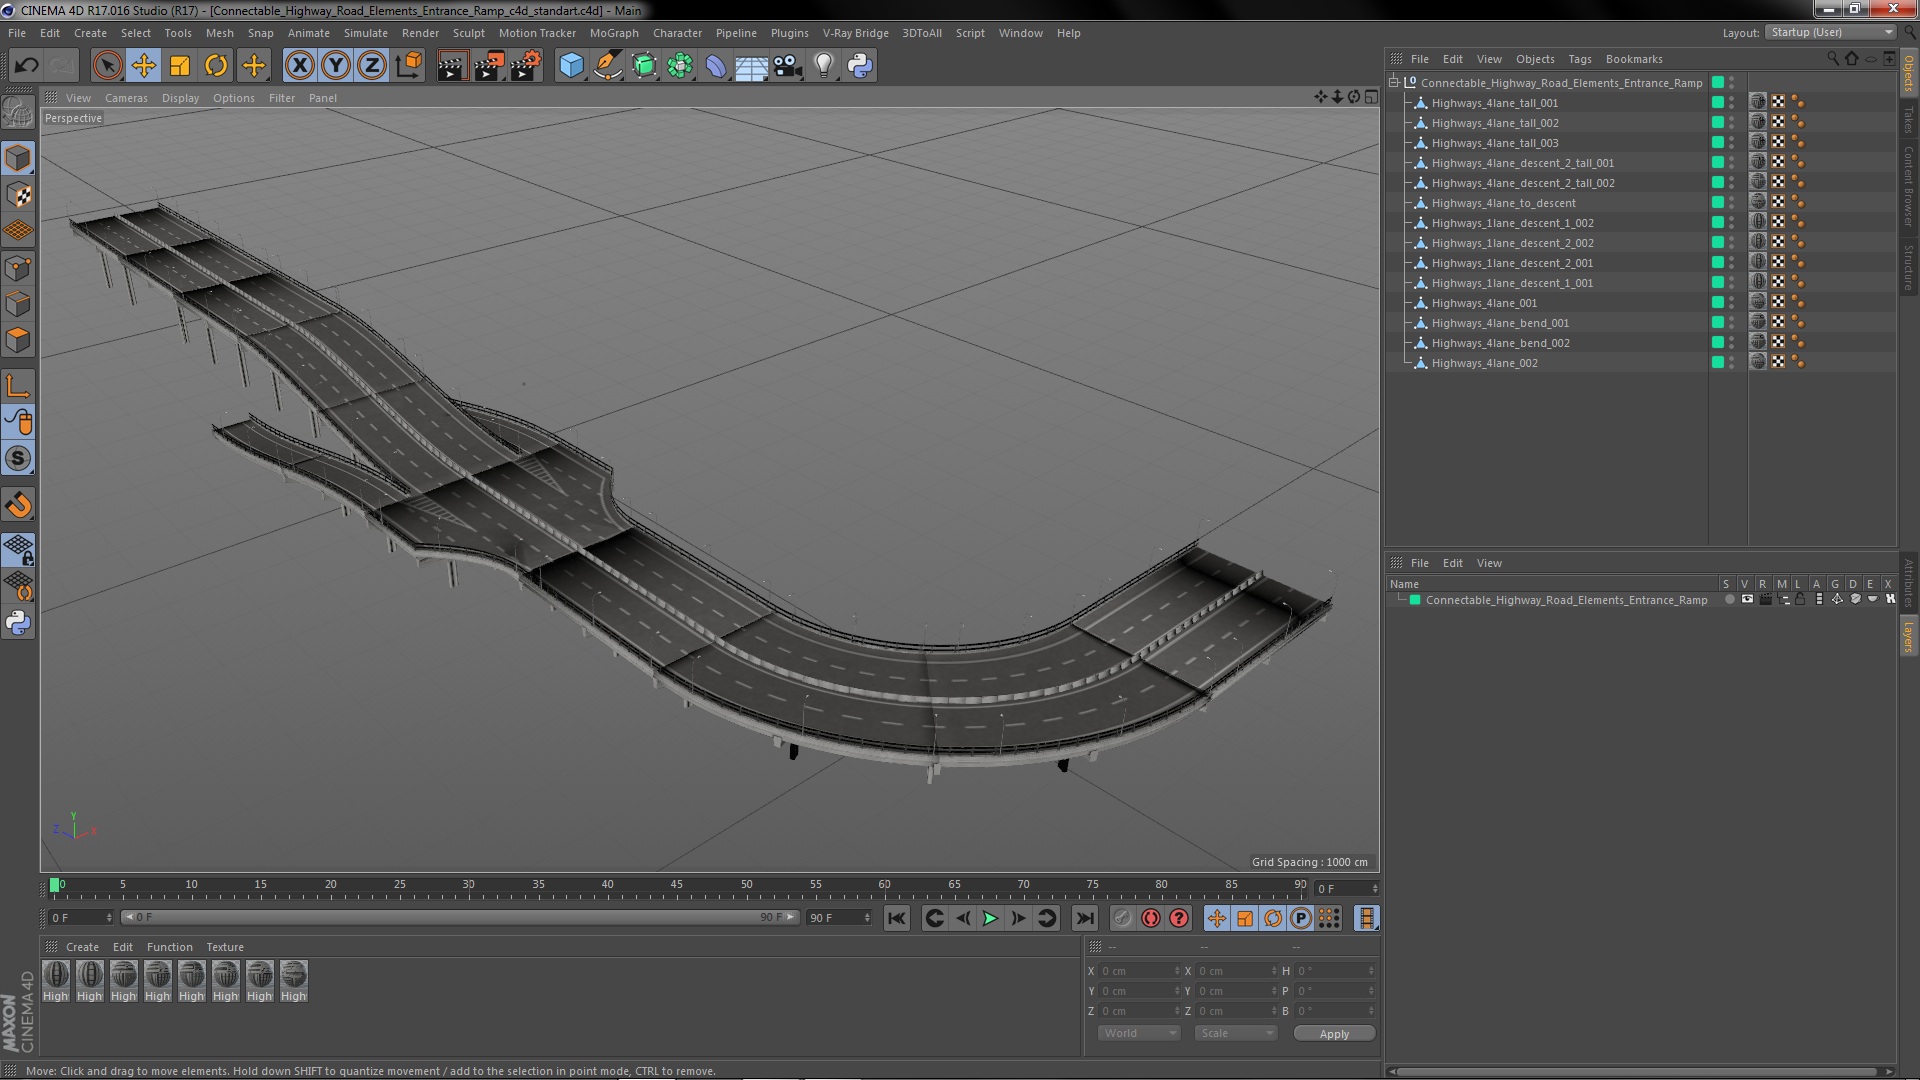Click the Undo arrow icon
The image size is (1920, 1080).
(x=26, y=66)
